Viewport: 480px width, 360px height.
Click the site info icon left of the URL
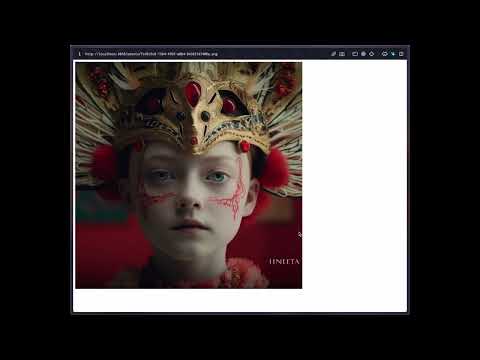point(79,54)
